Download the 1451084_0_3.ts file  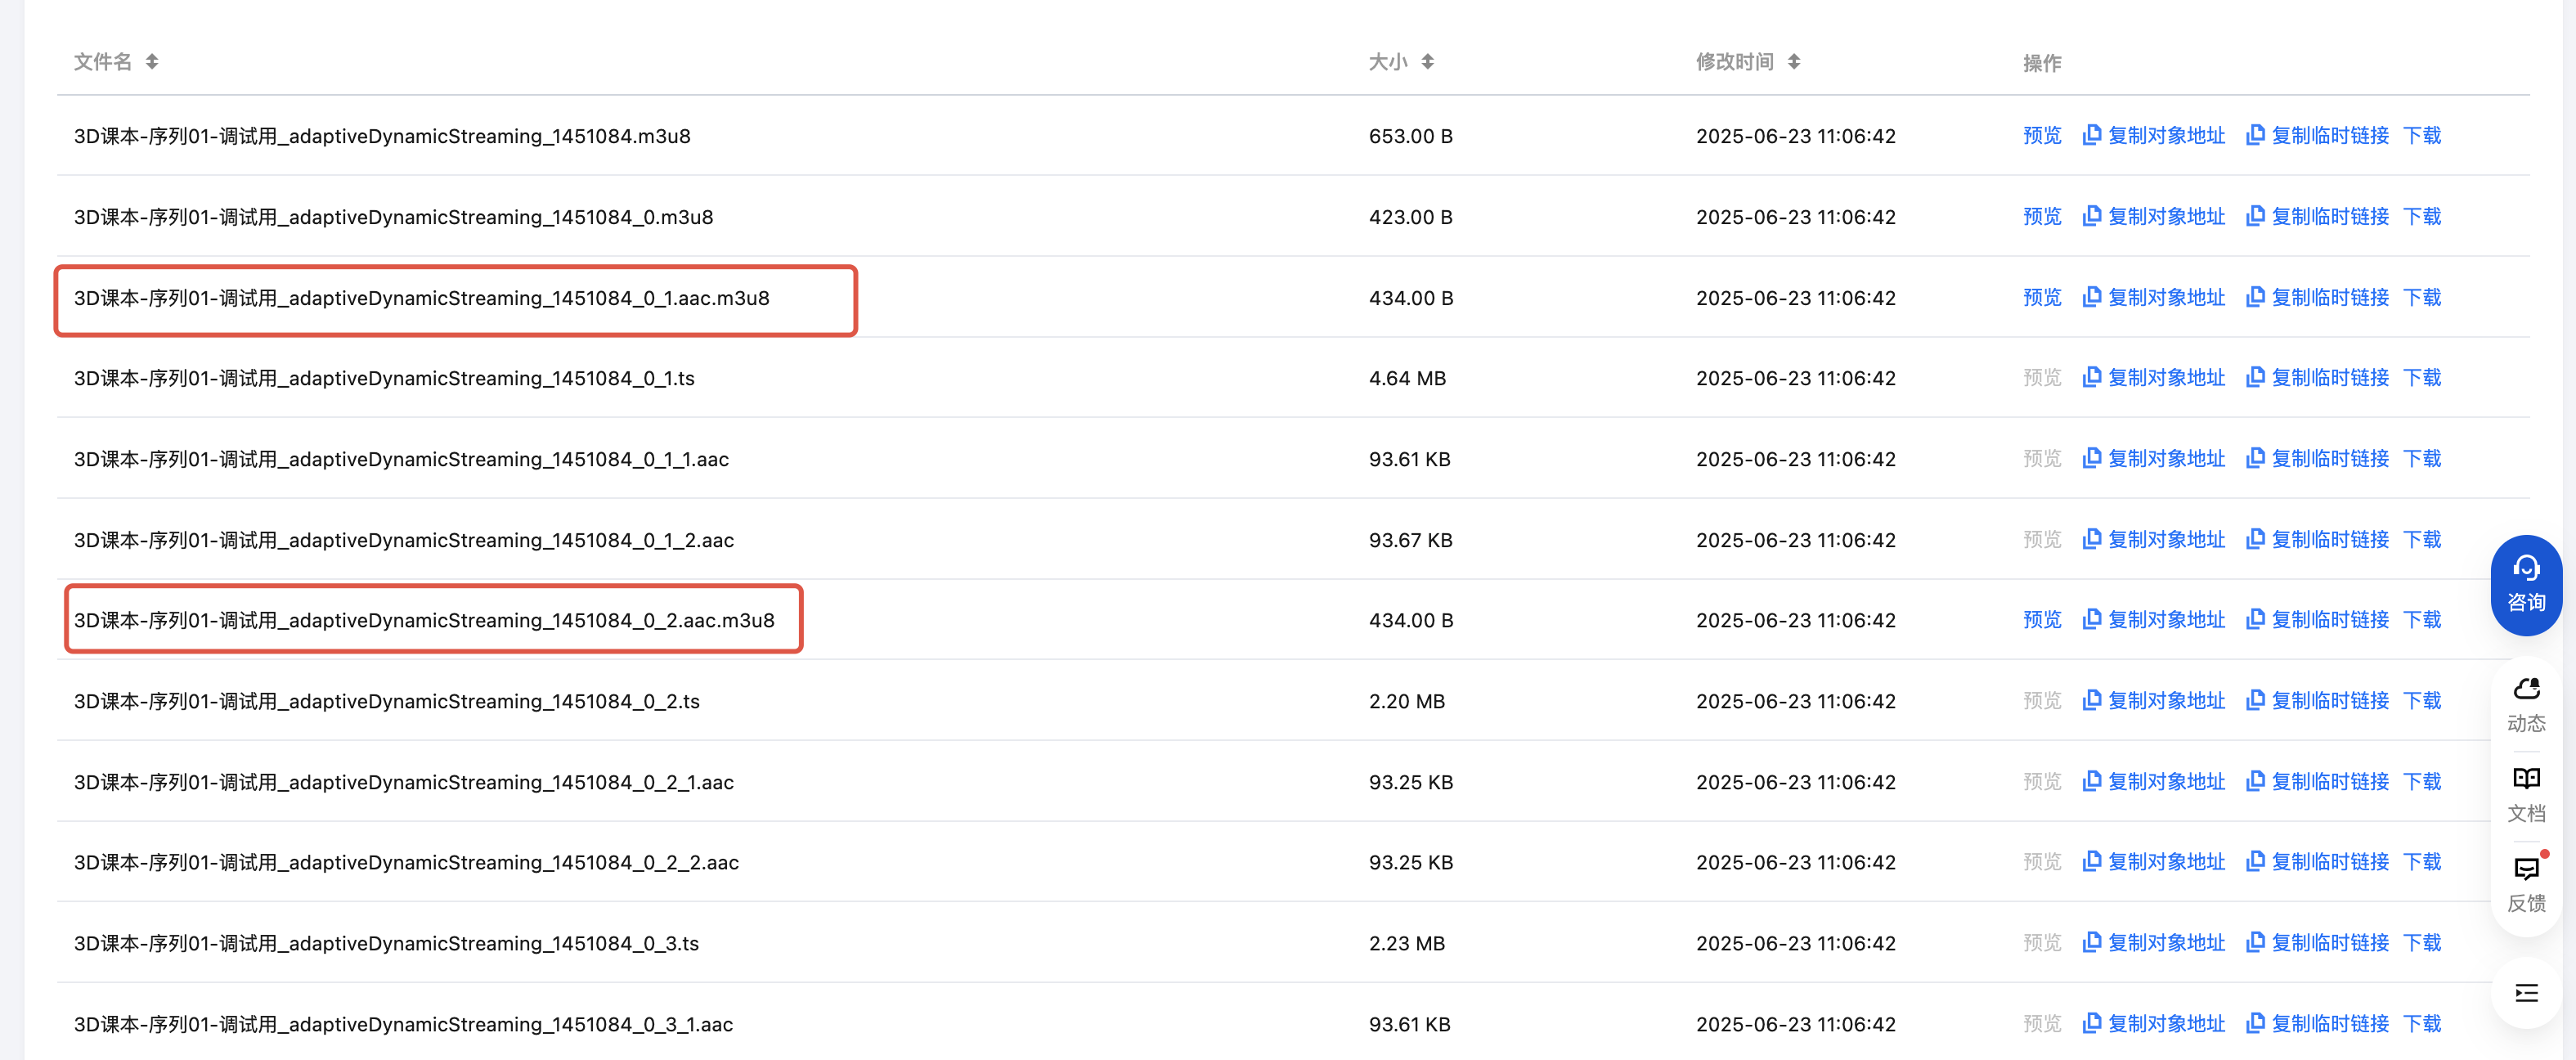click(2421, 943)
